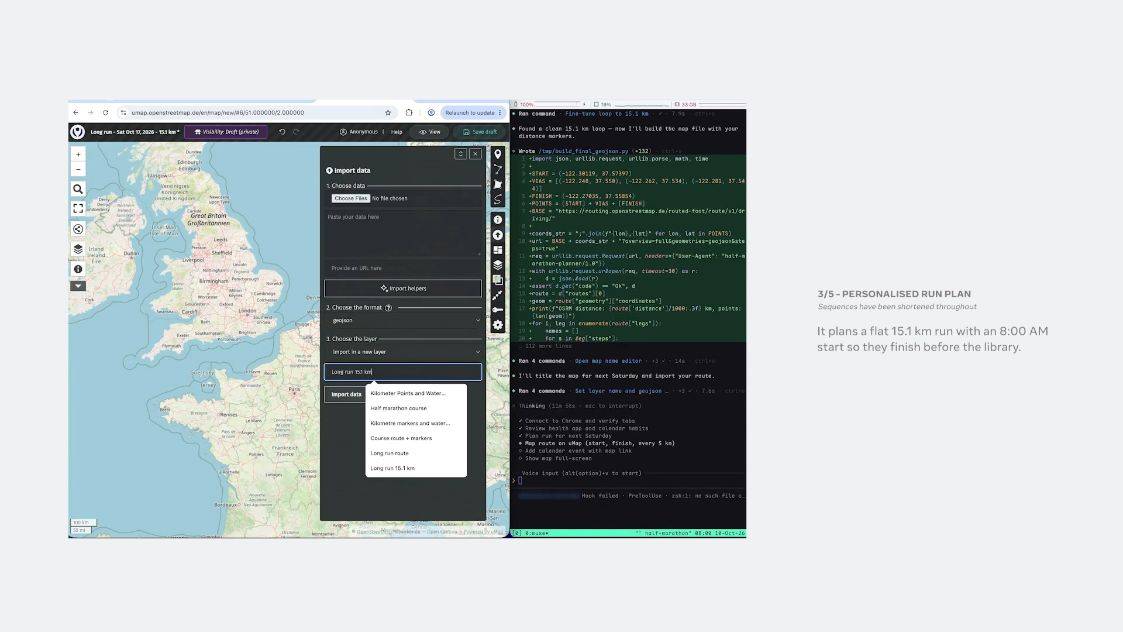Image resolution: width=1123 pixels, height=632 pixels.
Task: Zoom out on the uMap map
Action: pos(78,170)
